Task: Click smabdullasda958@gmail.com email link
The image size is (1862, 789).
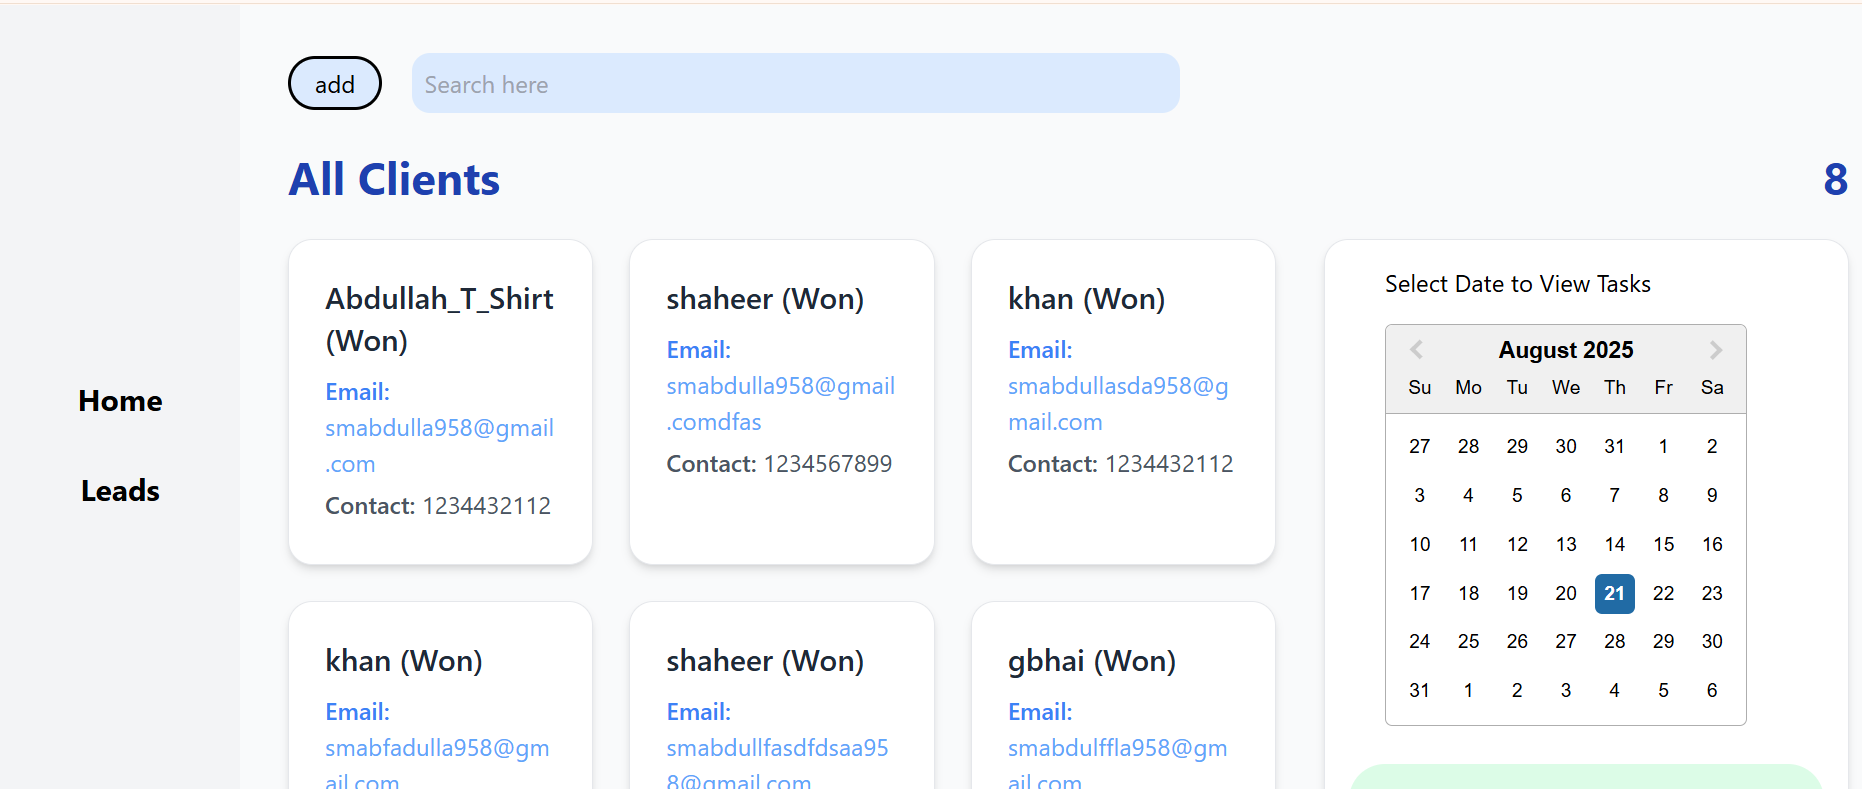Action: (x=1118, y=404)
